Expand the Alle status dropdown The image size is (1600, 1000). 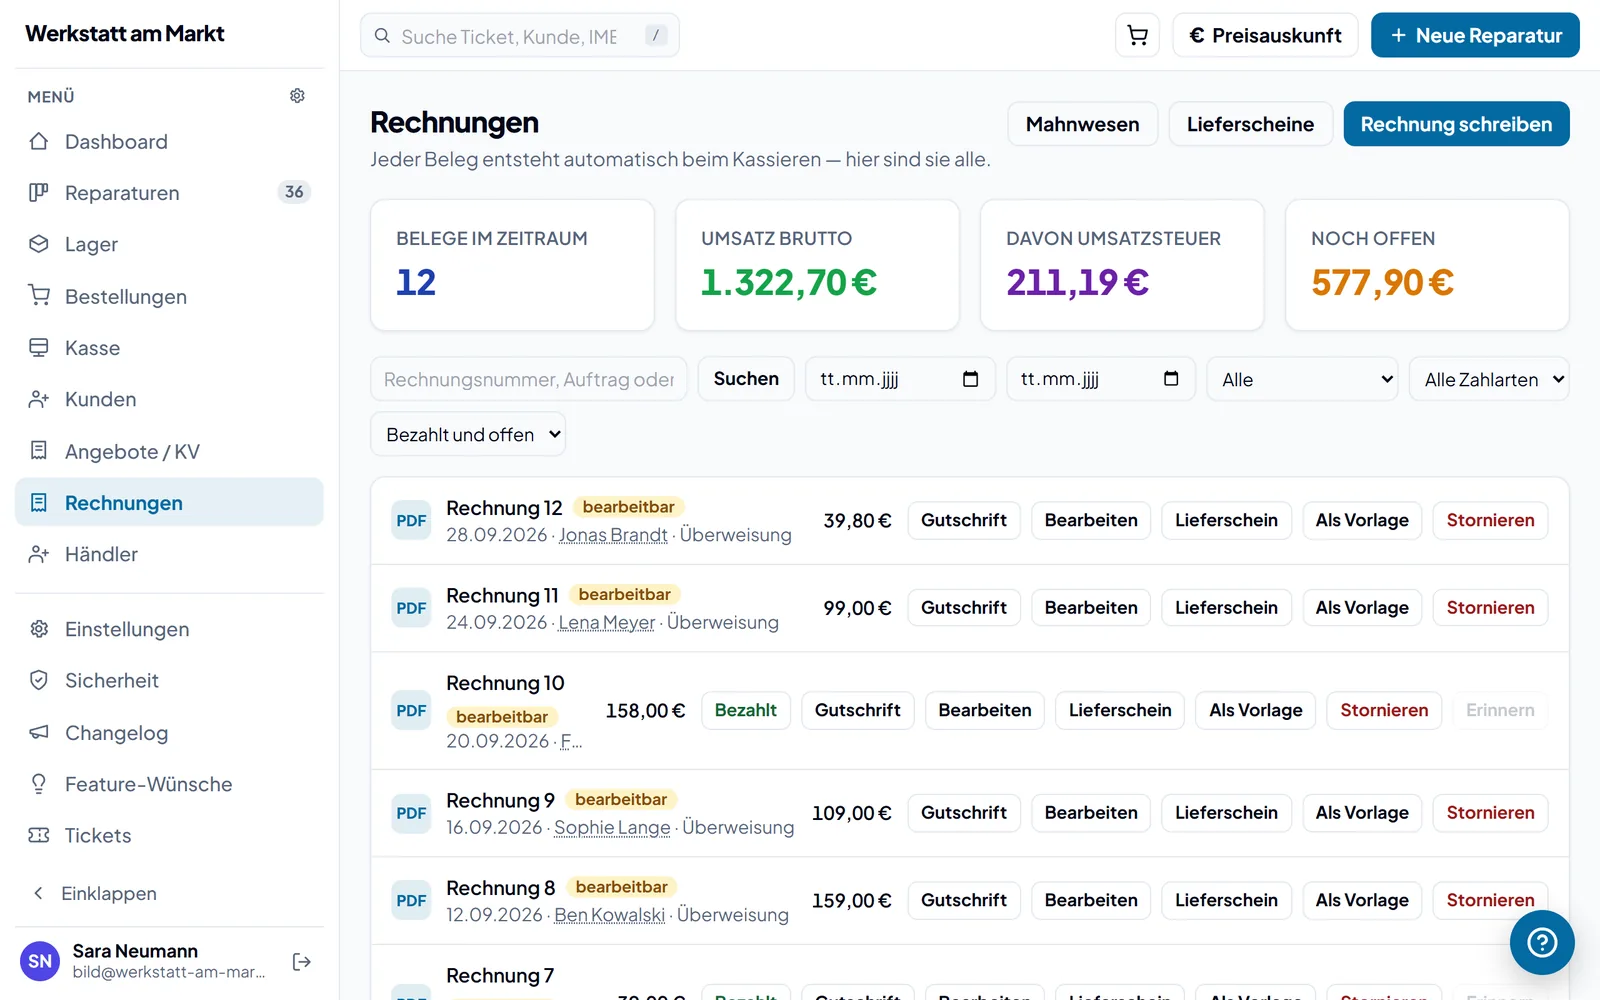point(1302,379)
